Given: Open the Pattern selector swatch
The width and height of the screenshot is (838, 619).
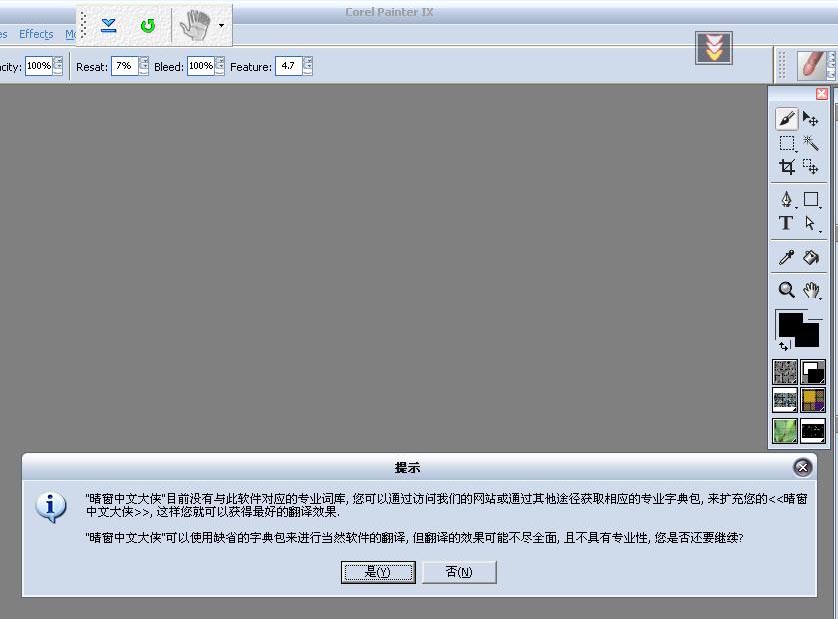Looking at the screenshot, I should pos(785,400).
